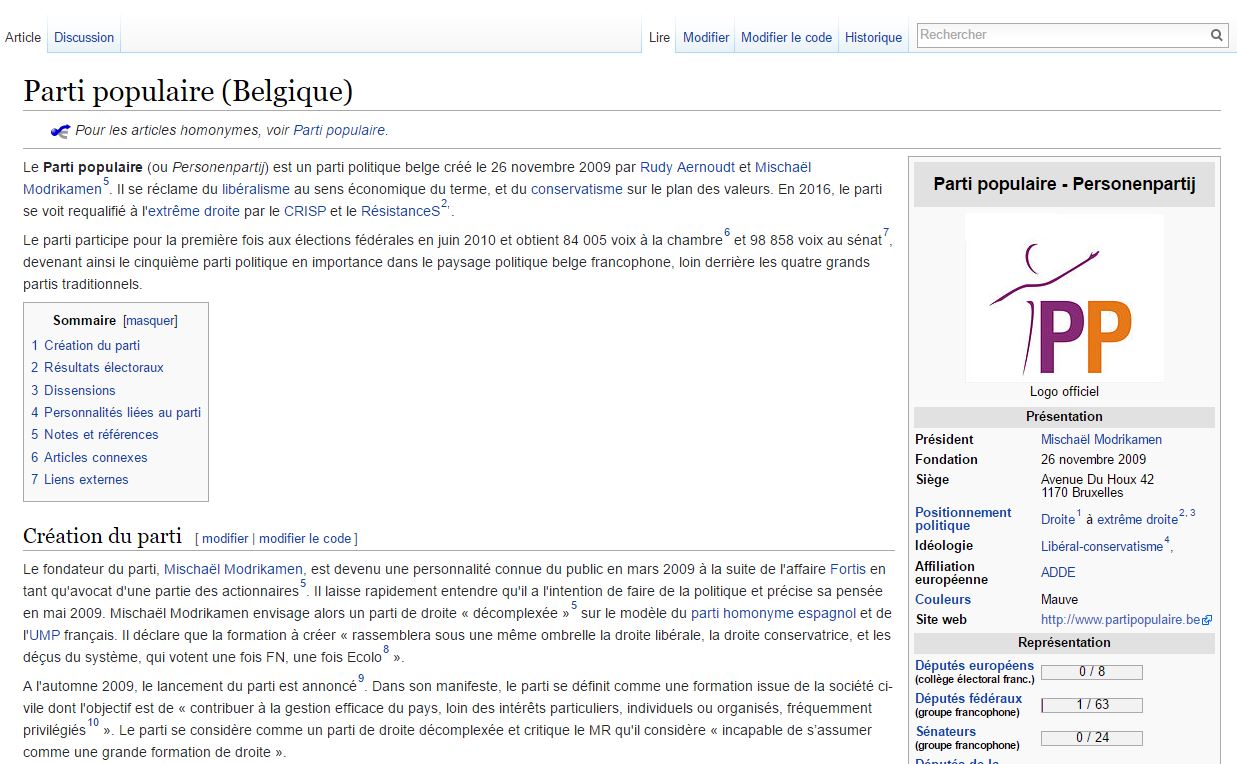Jump to Liens externes section
The width and height of the screenshot is (1237, 764).
point(80,479)
